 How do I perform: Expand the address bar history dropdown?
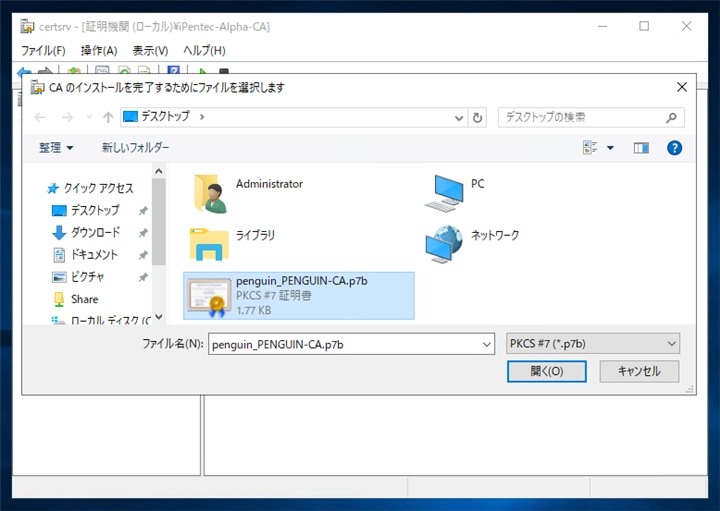pos(458,118)
